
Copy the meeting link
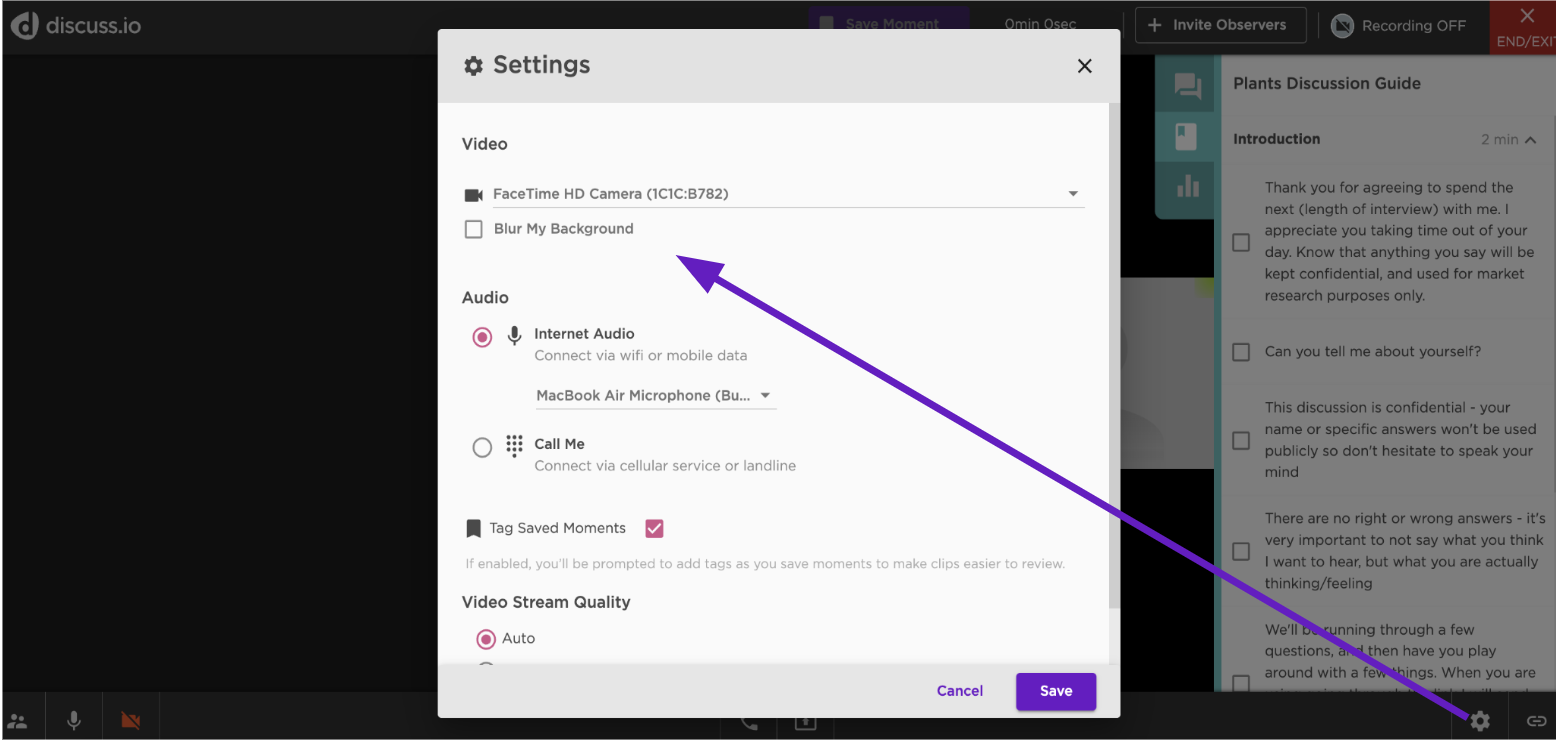(x=1535, y=720)
